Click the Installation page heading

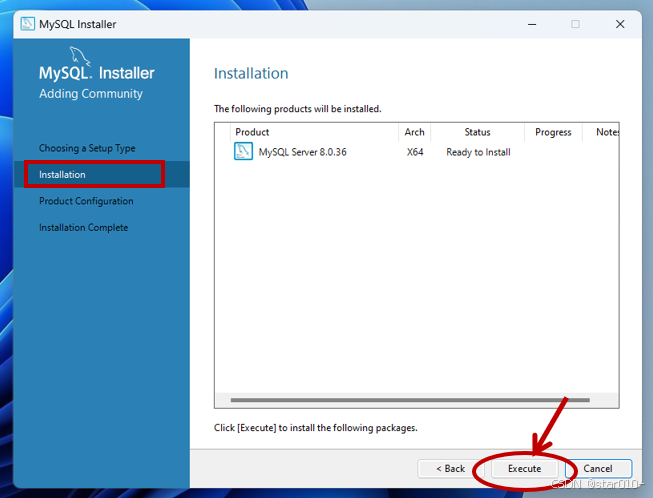click(251, 73)
